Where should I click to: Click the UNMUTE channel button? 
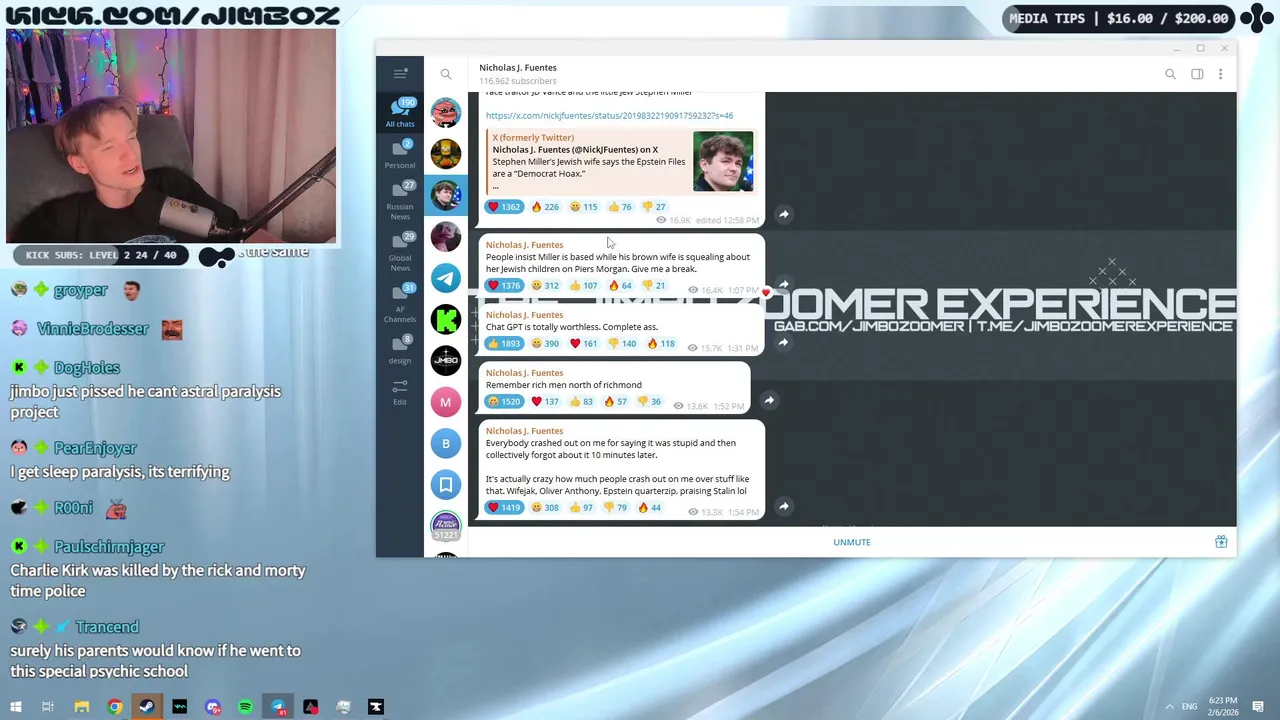click(852, 542)
